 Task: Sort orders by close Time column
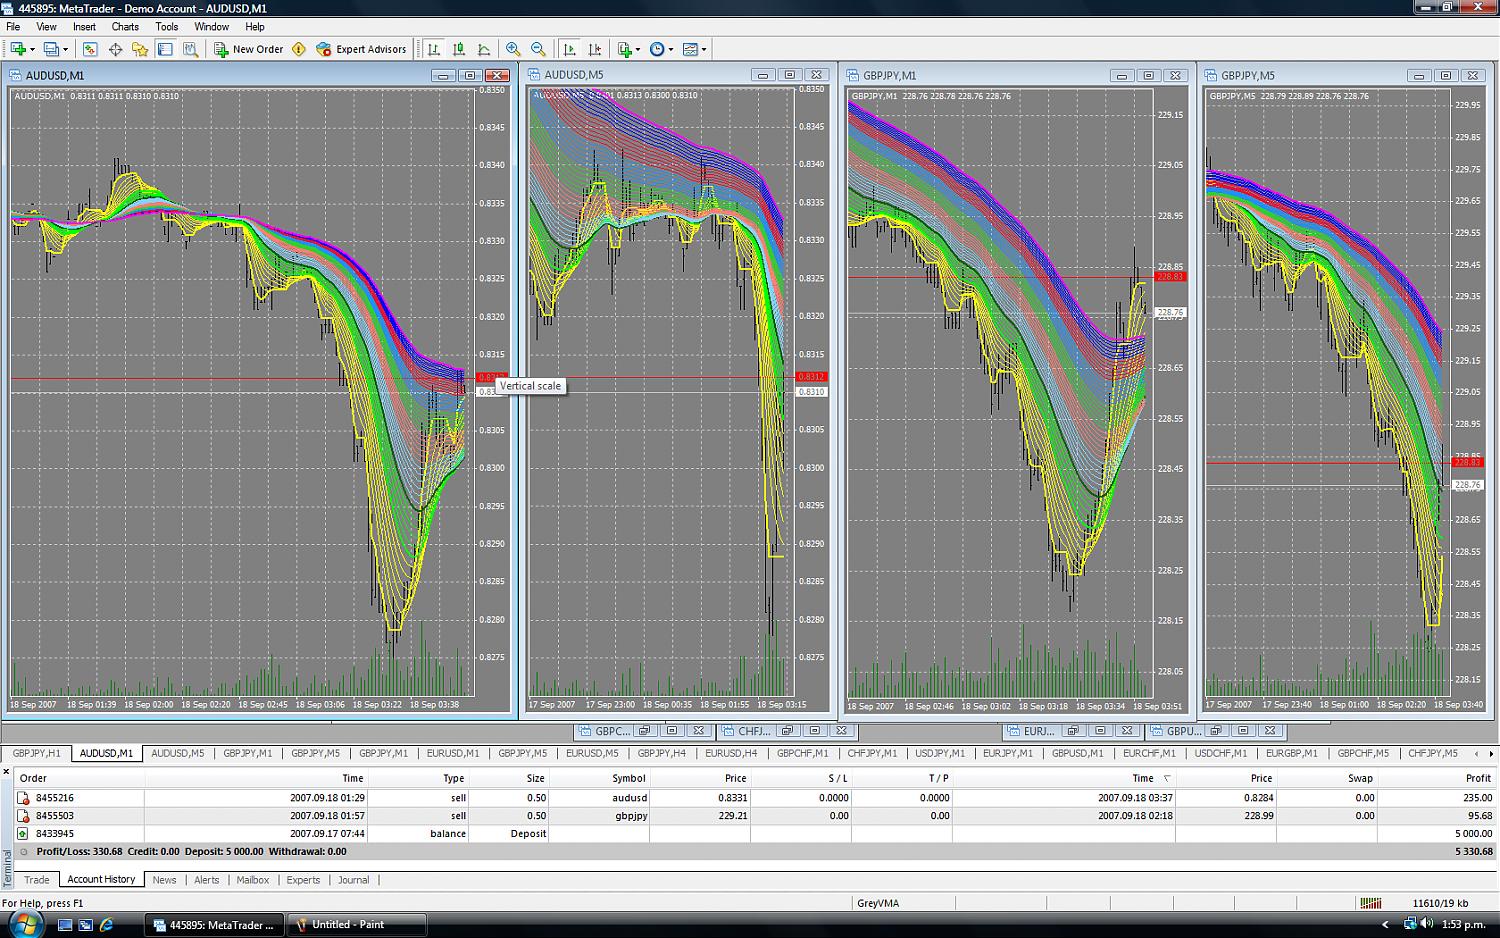click(x=1063, y=778)
